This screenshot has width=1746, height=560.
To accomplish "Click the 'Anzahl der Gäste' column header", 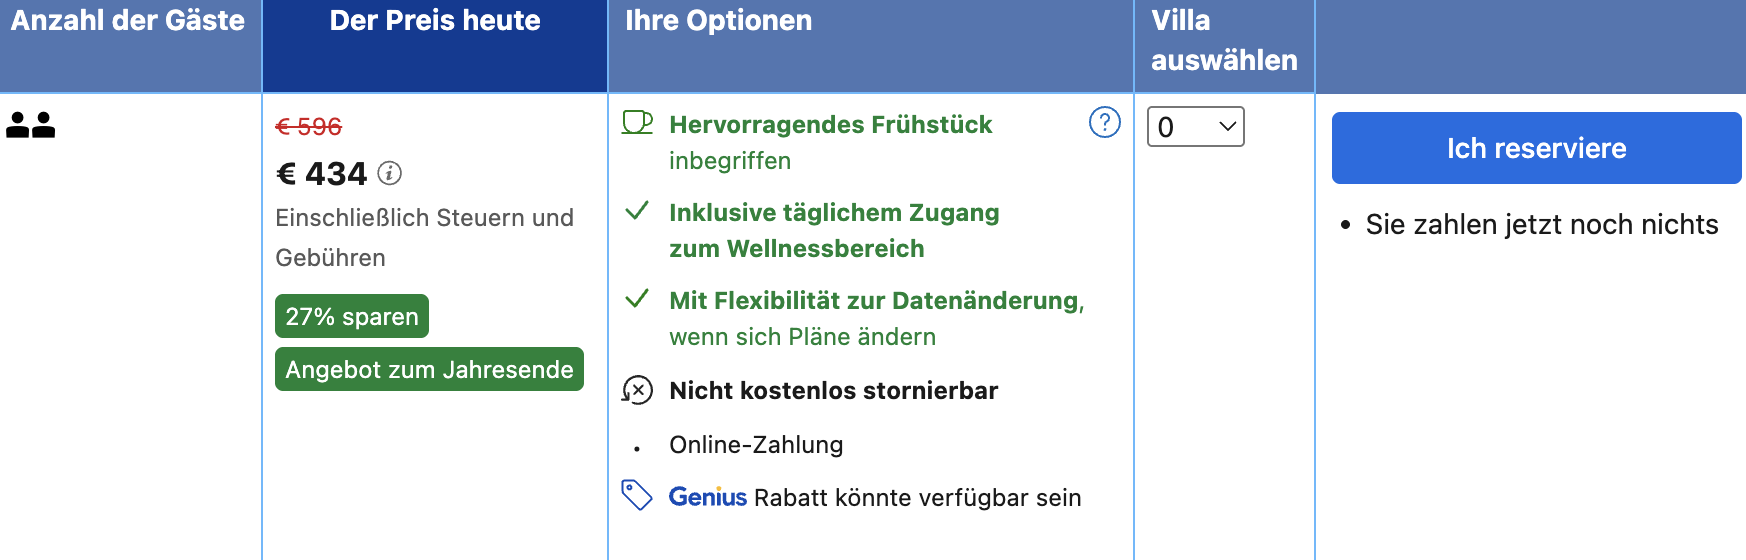I will (x=128, y=21).
